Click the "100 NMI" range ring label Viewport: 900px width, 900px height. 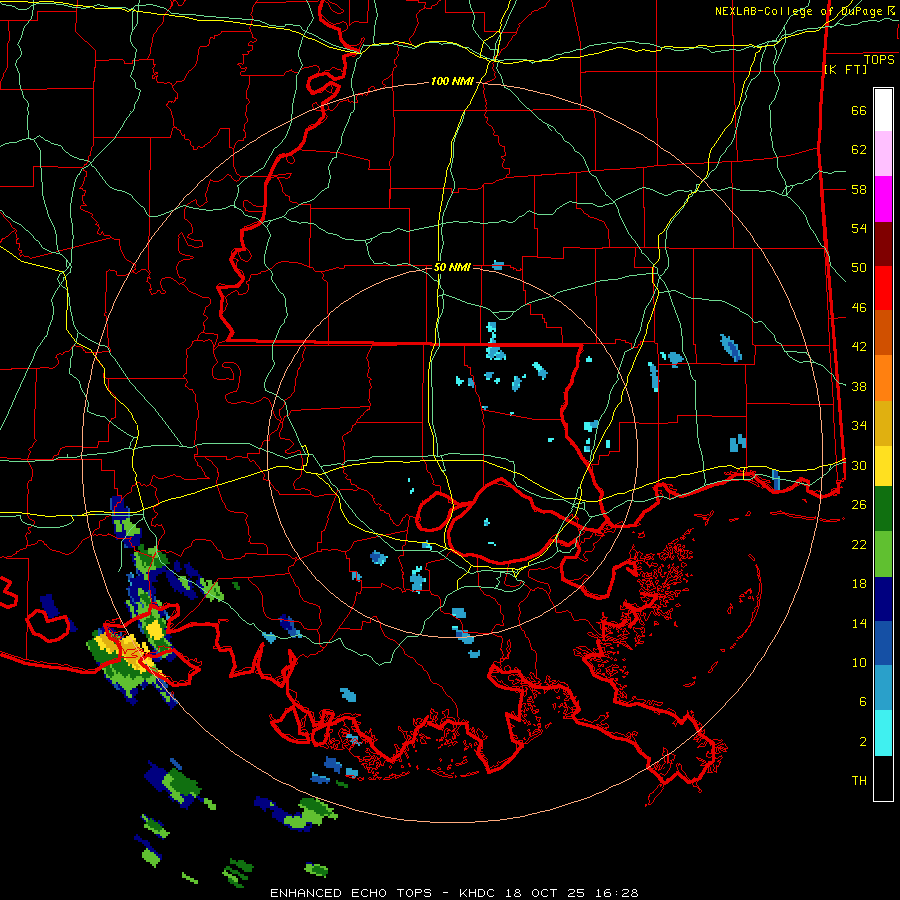click(x=452, y=82)
